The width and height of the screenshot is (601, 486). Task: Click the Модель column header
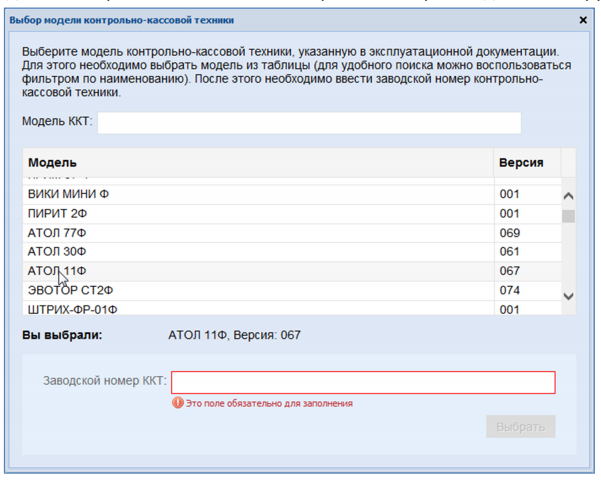point(258,163)
